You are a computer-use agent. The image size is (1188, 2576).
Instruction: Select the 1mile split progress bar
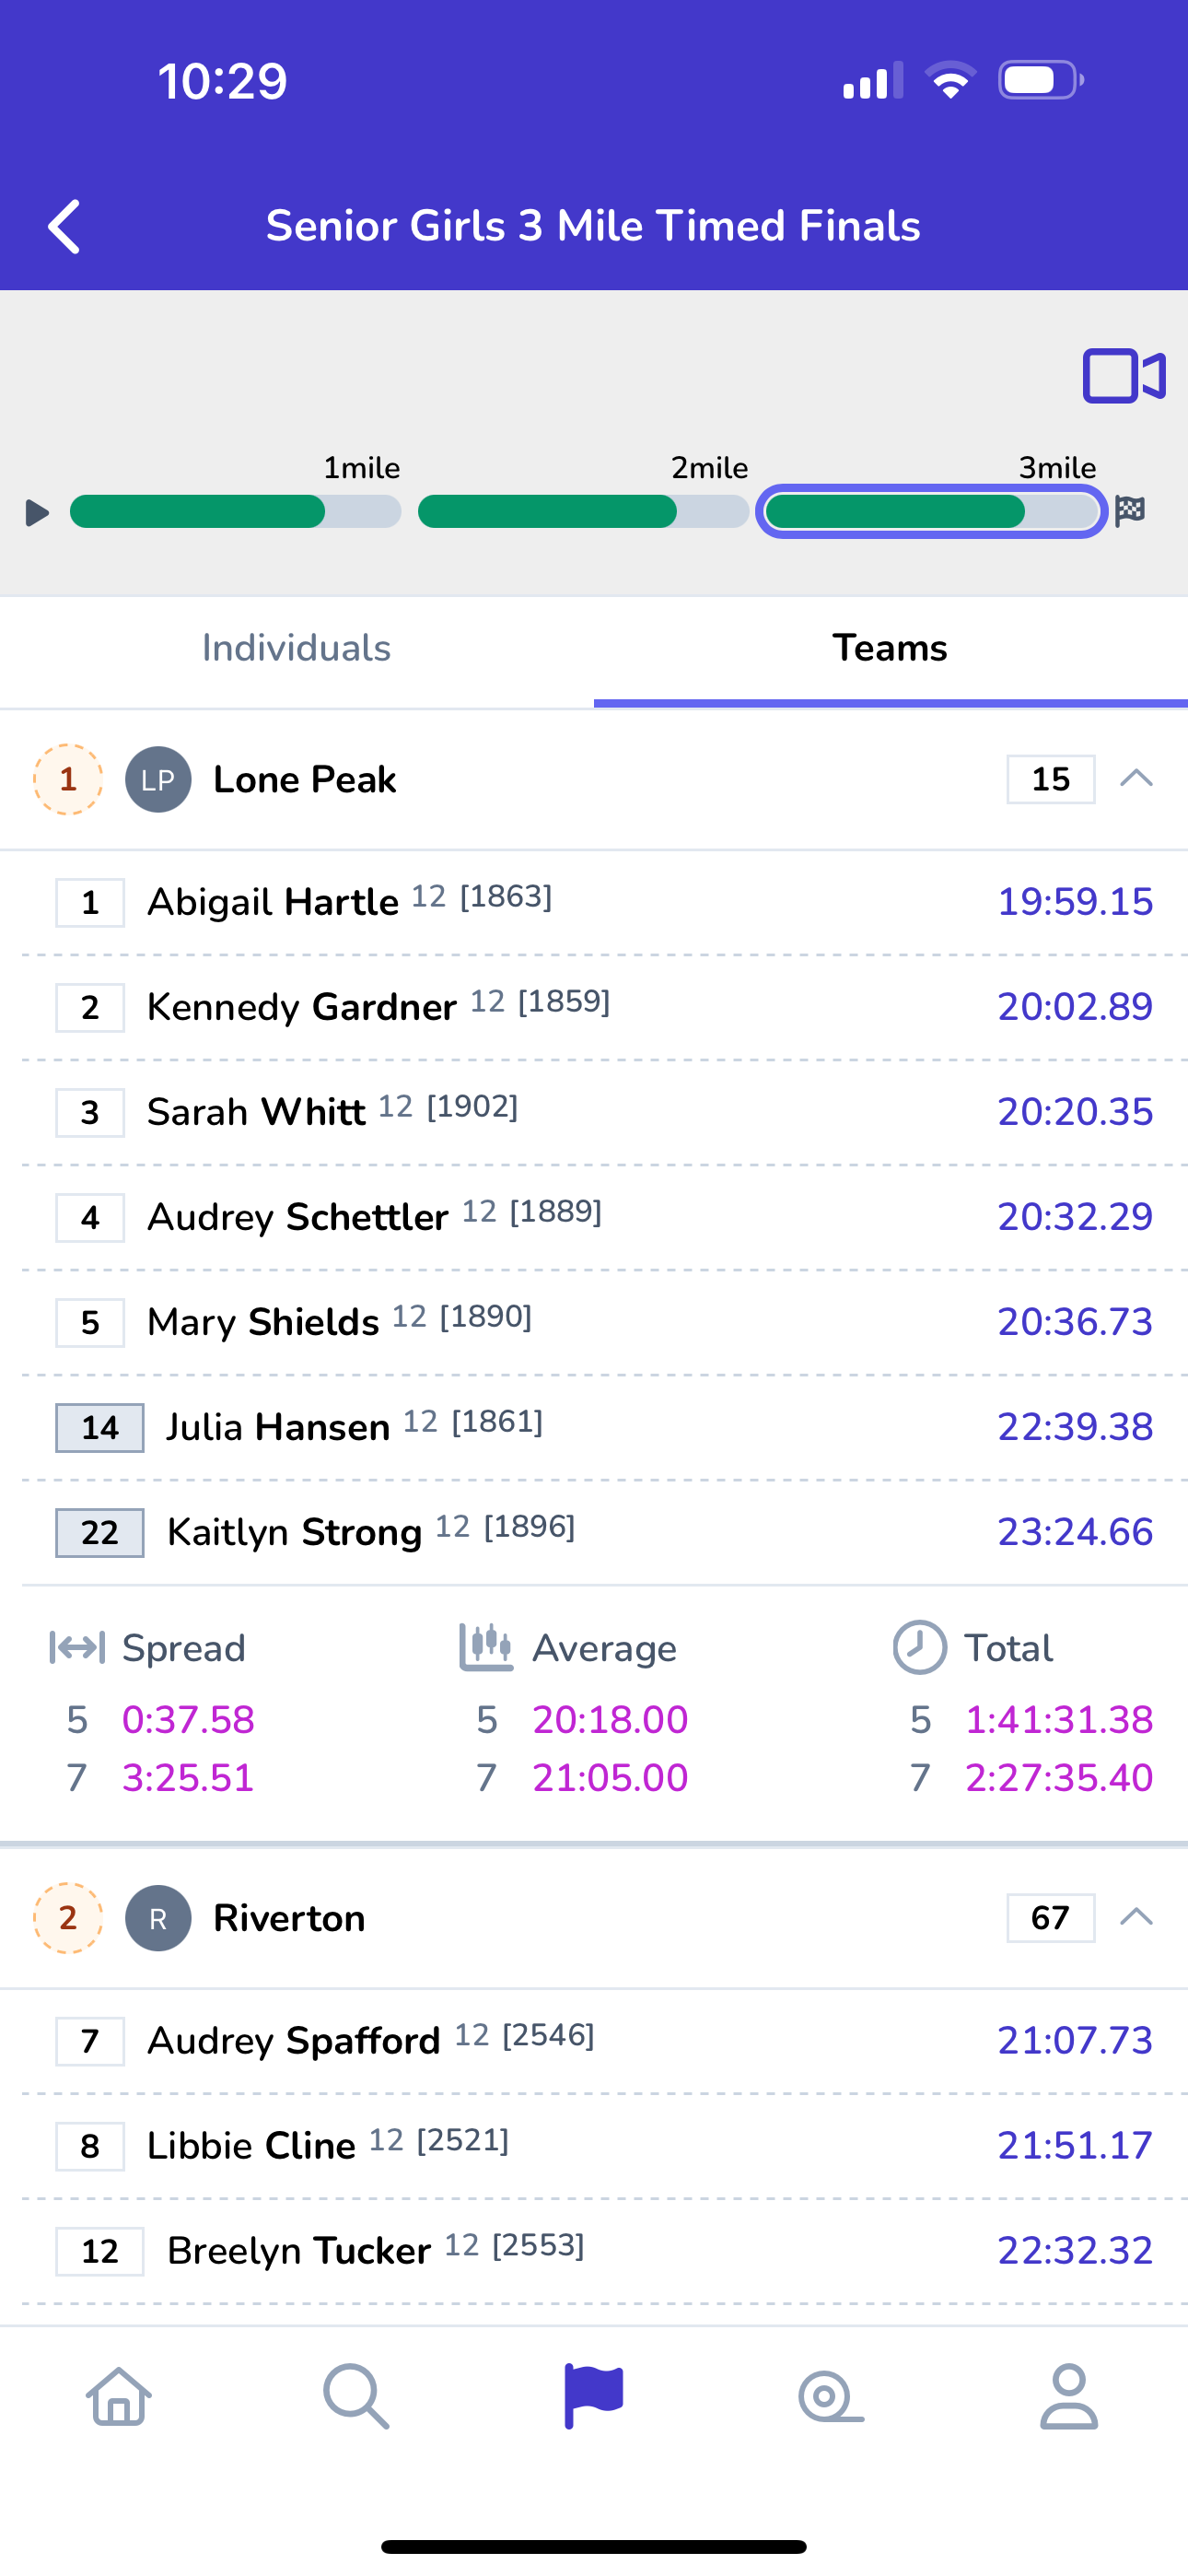pos(235,512)
